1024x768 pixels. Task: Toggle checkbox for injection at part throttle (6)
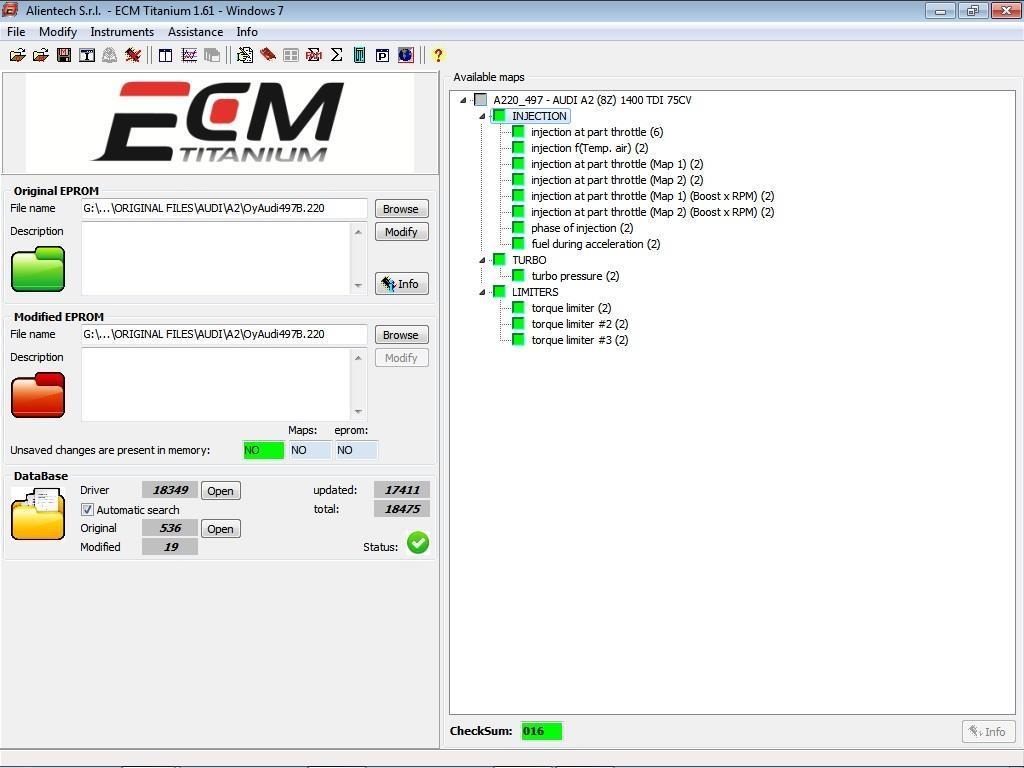[519, 132]
